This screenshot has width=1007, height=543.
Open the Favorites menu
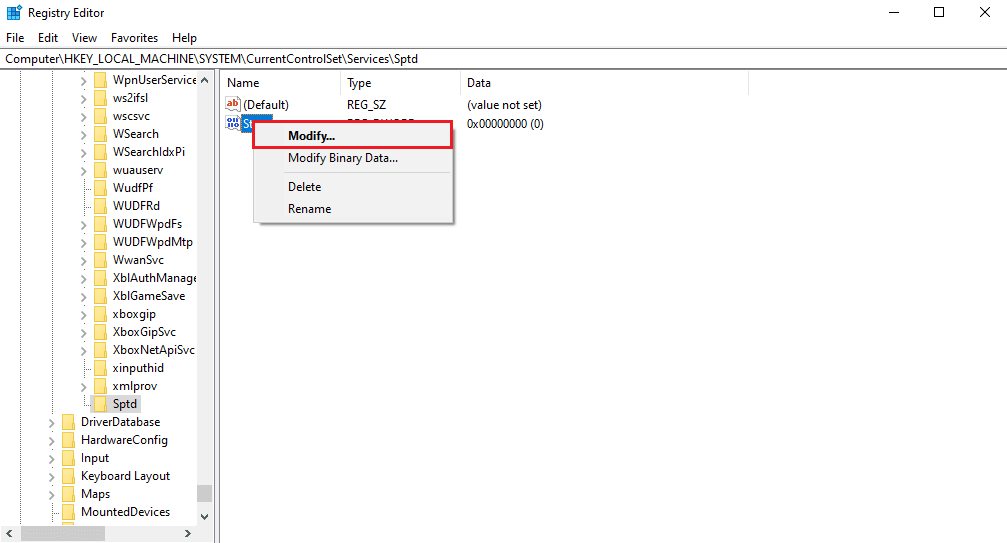[134, 38]
